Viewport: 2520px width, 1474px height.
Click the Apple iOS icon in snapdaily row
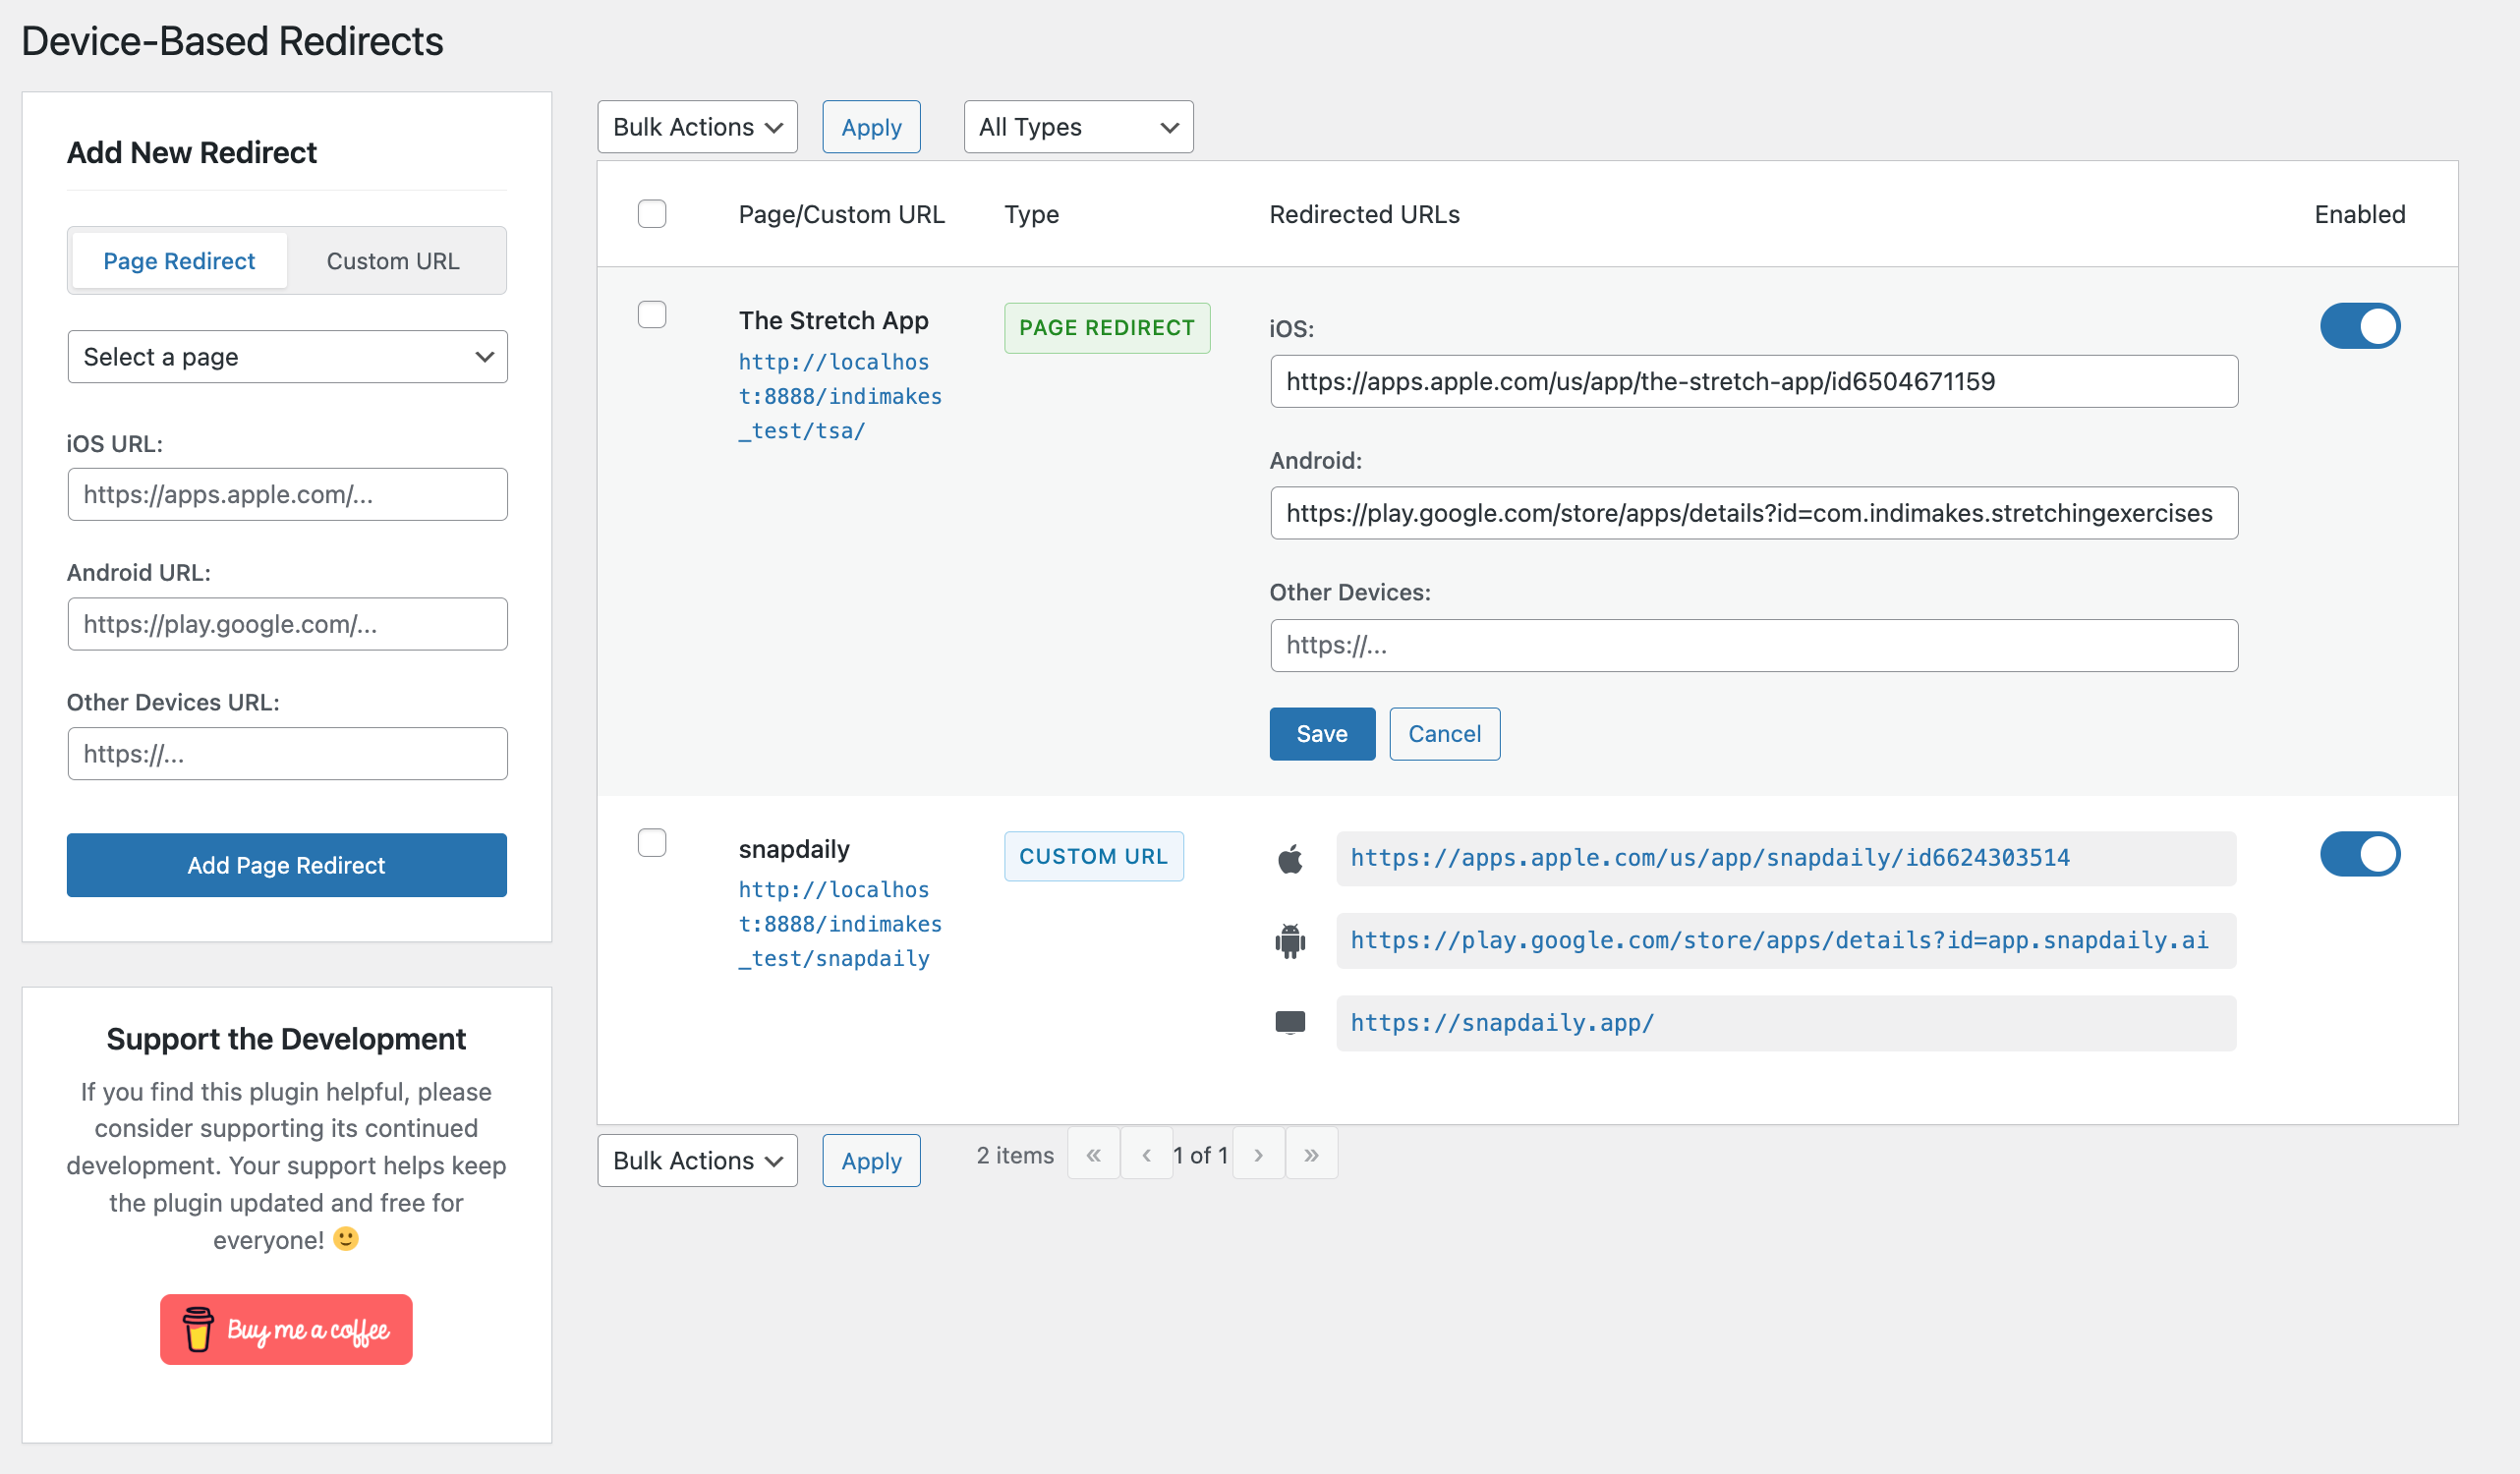[1290, 858]
